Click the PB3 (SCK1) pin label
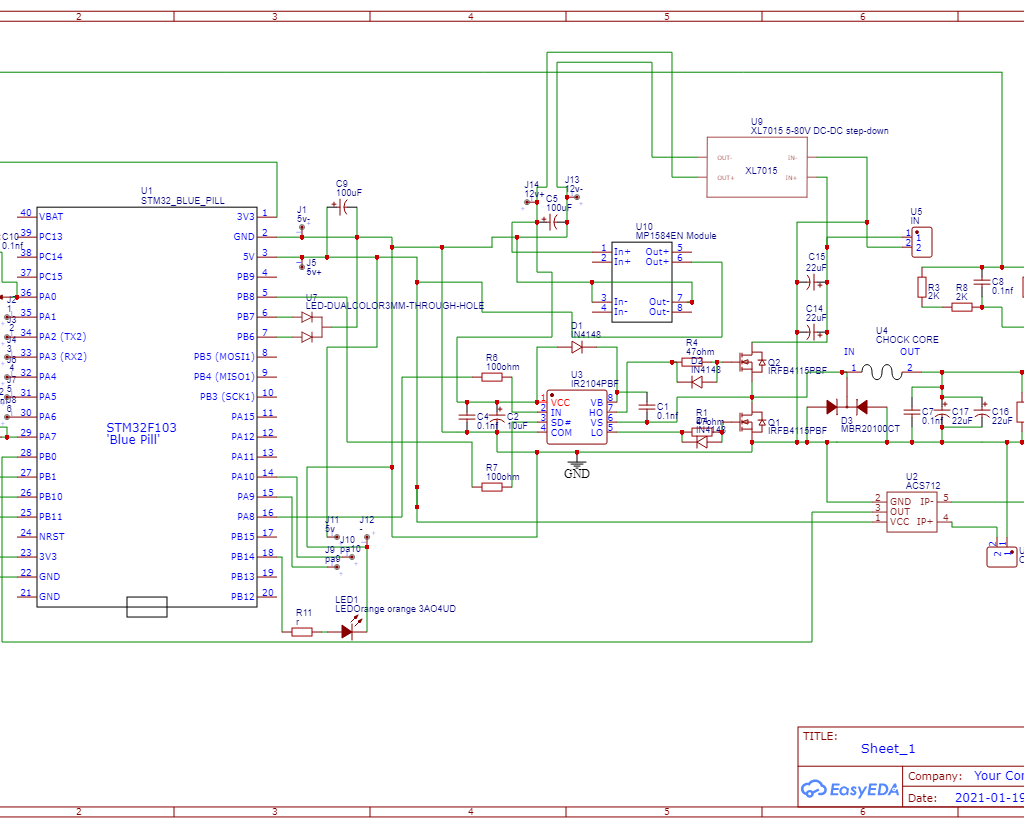Image resolution: width=1024 pixels, height=828 pixels. pos(227,397)
